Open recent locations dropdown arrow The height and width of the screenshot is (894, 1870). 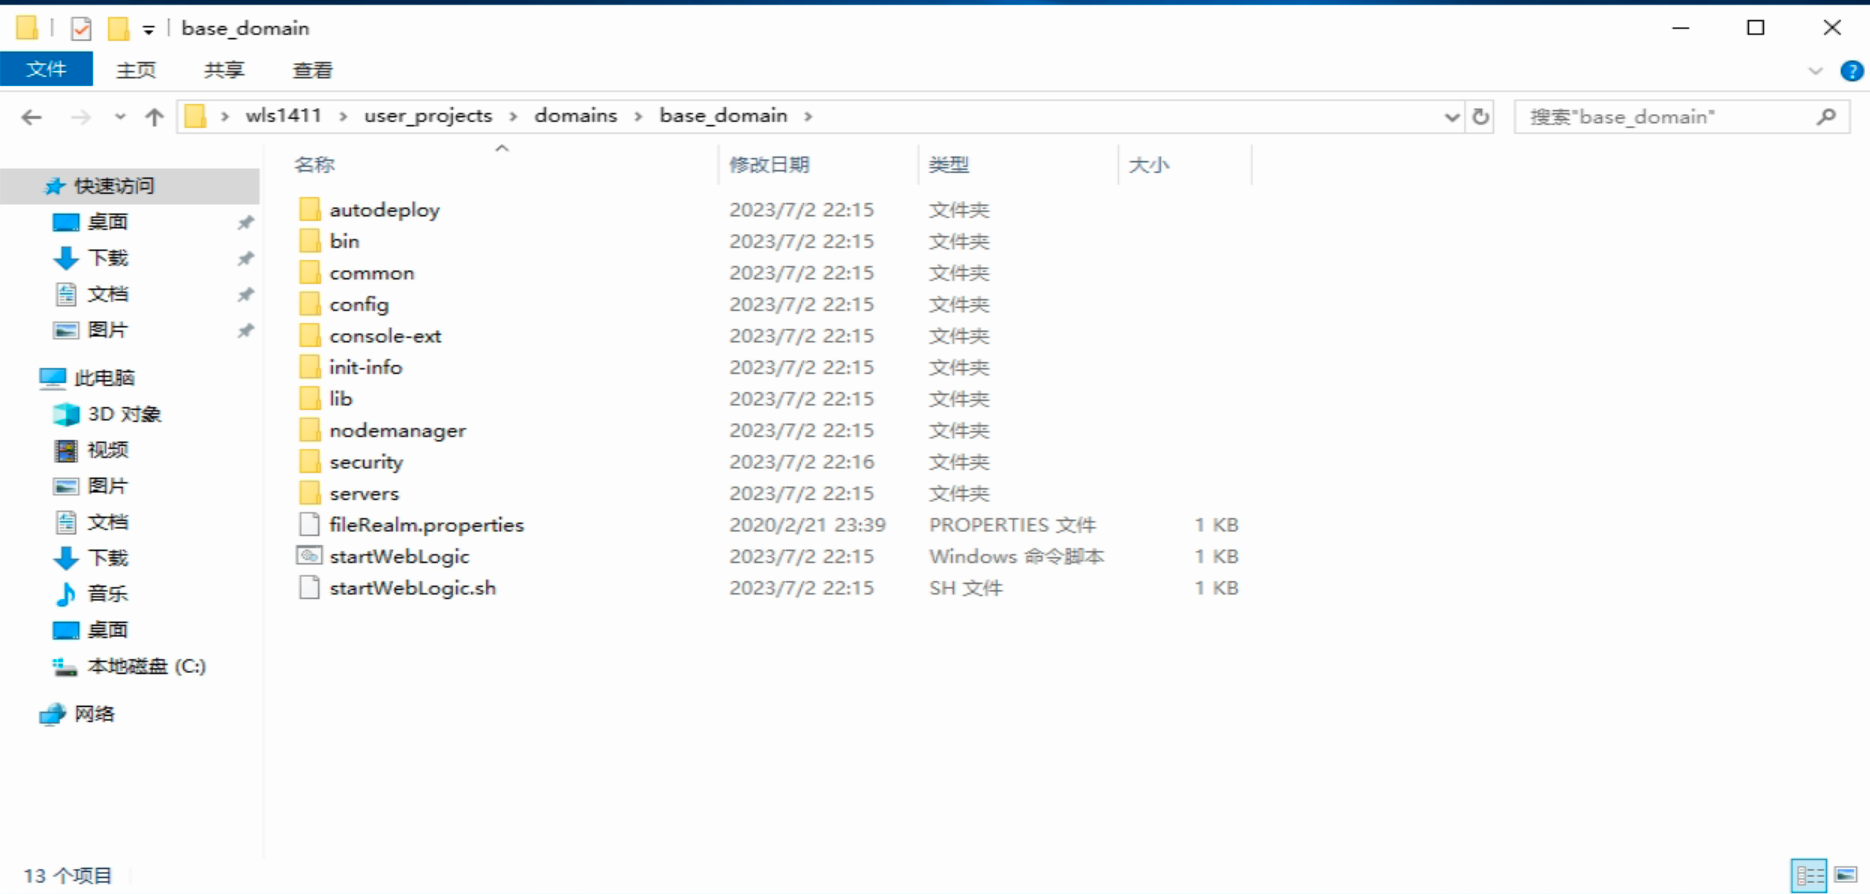click(120, 117)
